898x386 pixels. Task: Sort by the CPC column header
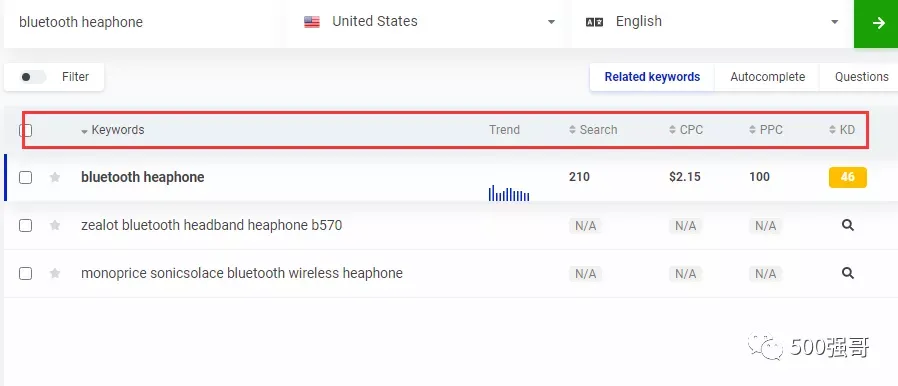(686, 130)
